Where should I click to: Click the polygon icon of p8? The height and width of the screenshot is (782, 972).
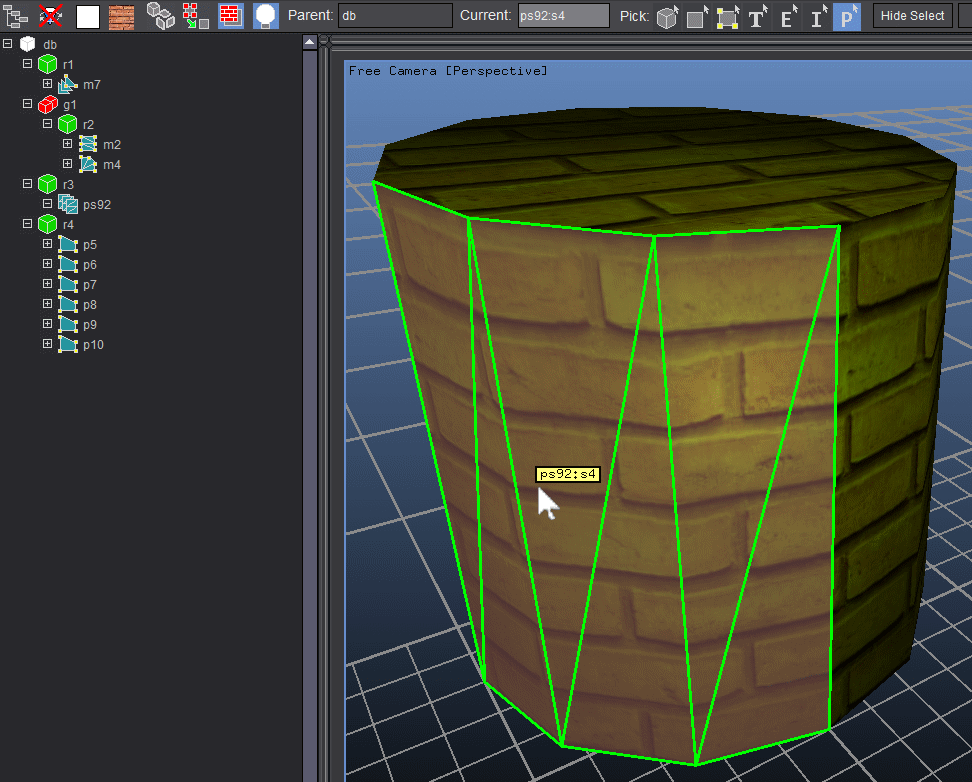[x=68, y=304]
